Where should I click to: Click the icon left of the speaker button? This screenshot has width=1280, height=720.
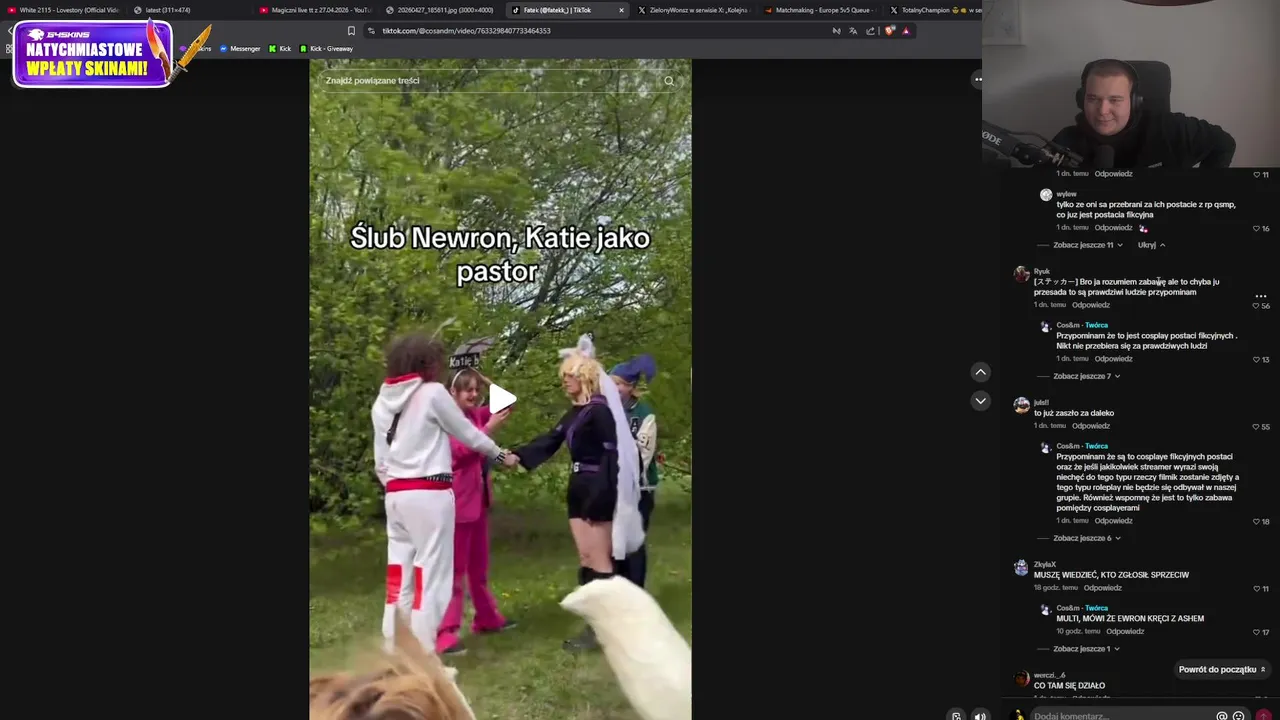(956, 715)
